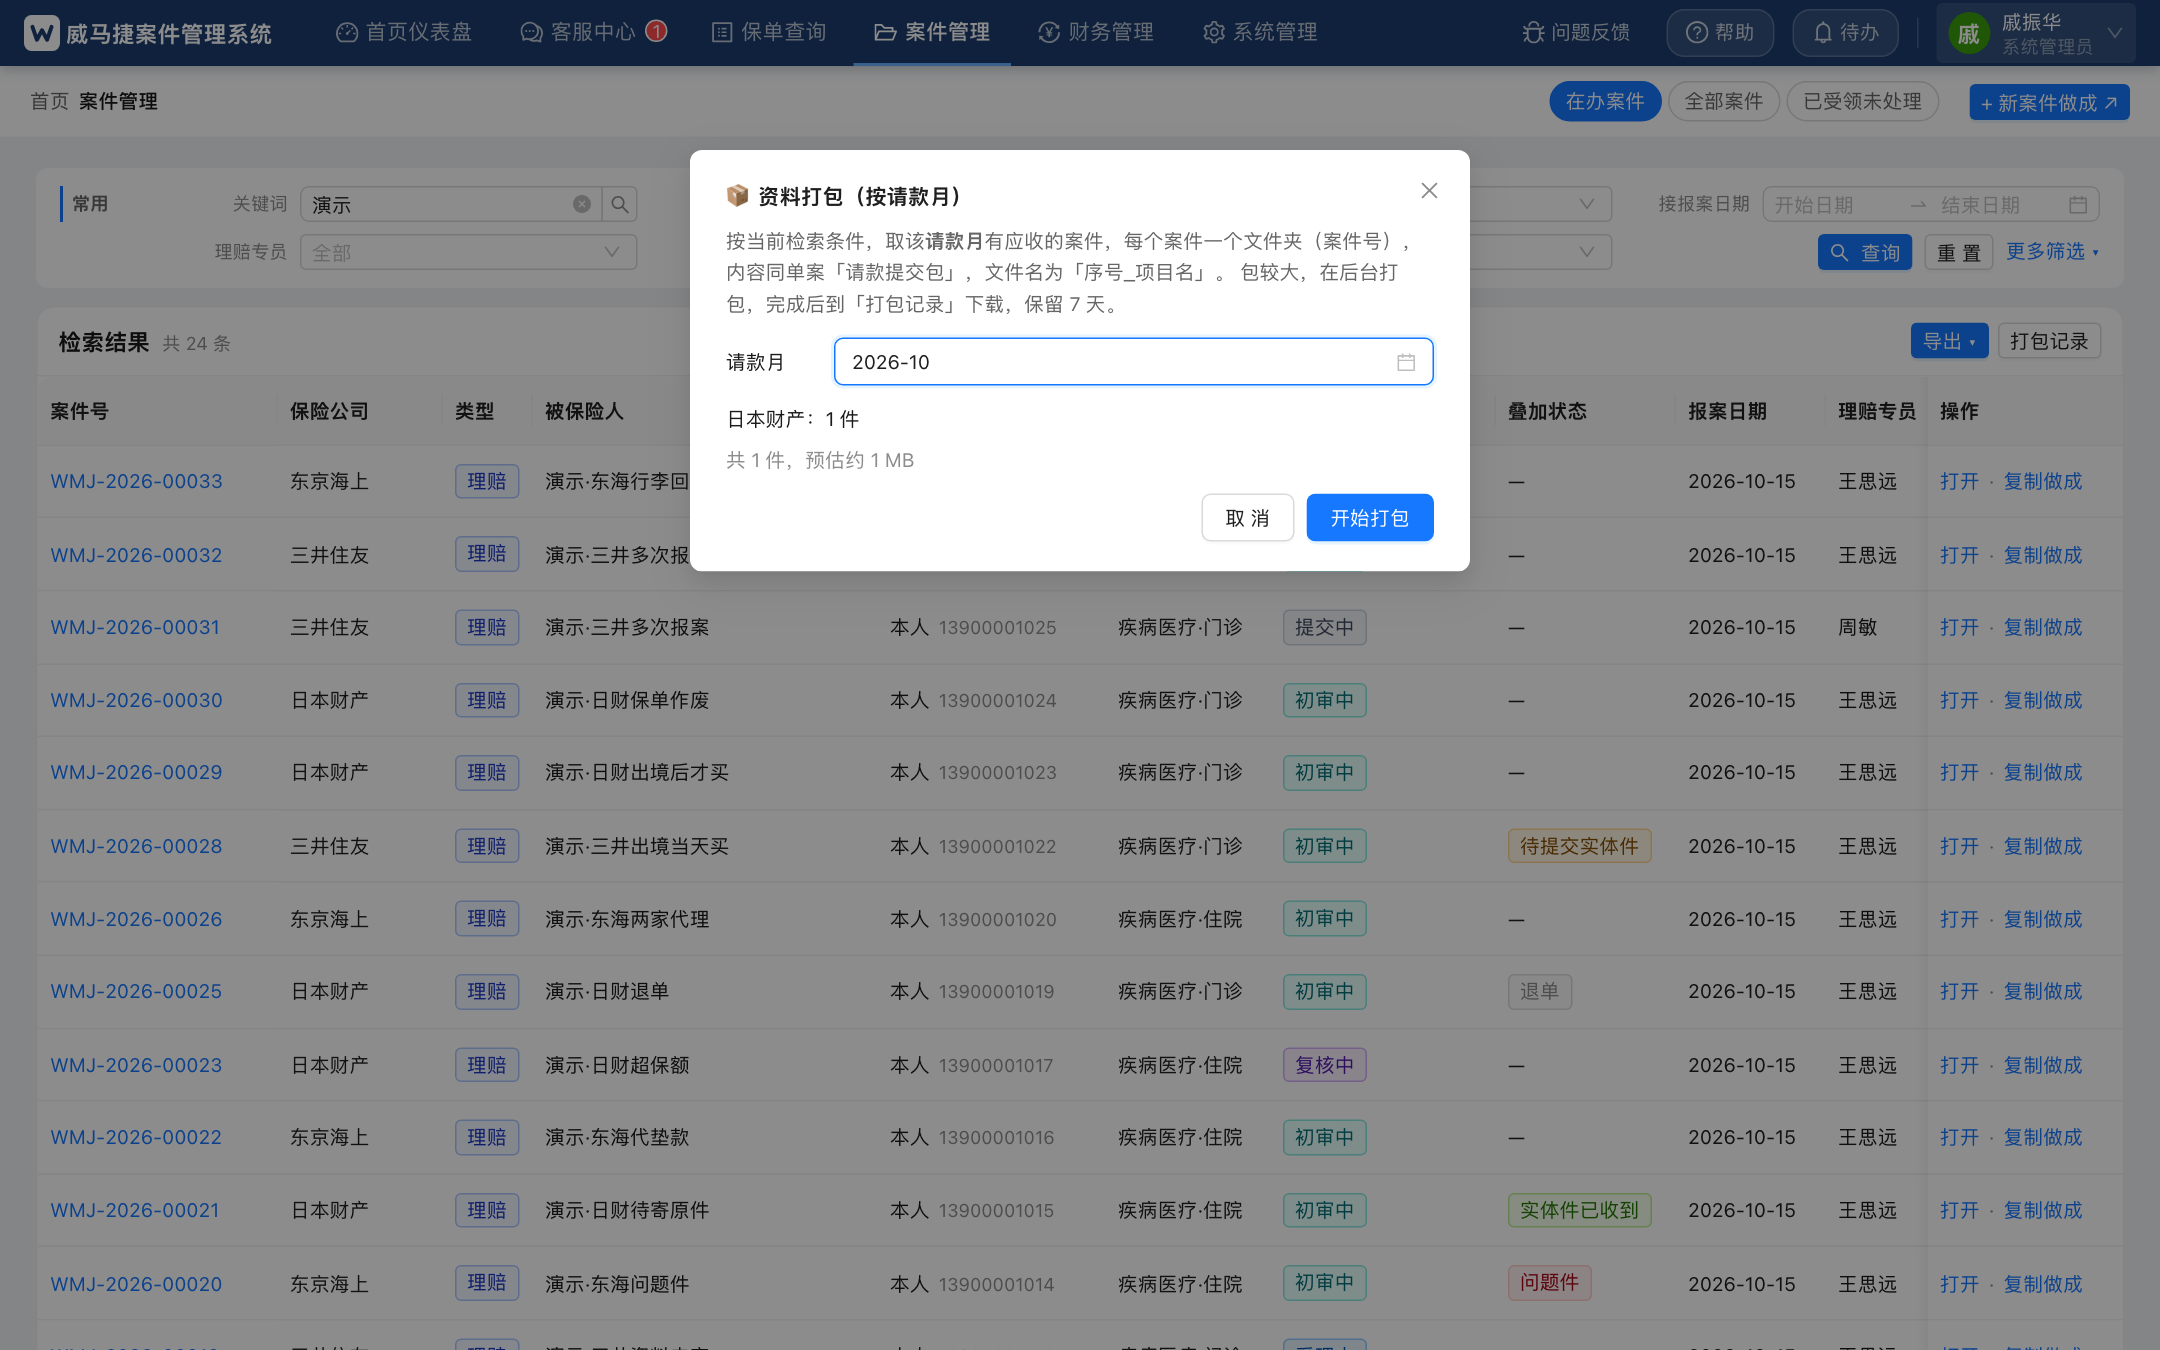Screen dimensions: 2160x1350
Task: Open the calendar icon in 请款月 field
Action: [1406, 362]
